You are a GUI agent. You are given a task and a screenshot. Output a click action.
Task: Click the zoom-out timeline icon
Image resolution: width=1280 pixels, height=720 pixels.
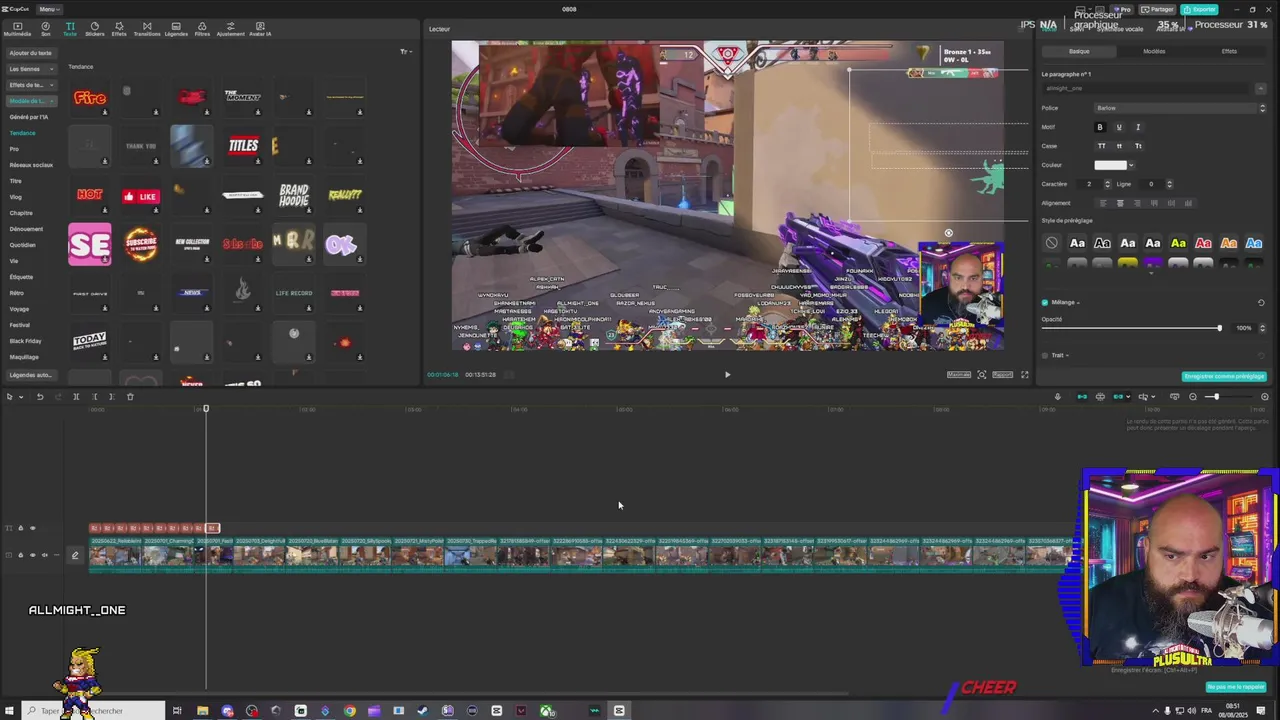pyautogui.click(x=1193, y=397)
